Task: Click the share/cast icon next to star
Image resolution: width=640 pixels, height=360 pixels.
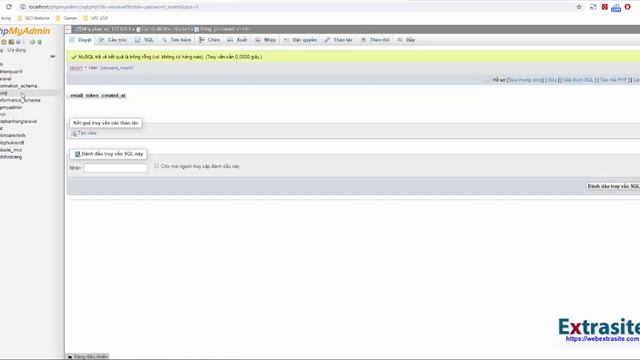Action: [x=593, y=7]
